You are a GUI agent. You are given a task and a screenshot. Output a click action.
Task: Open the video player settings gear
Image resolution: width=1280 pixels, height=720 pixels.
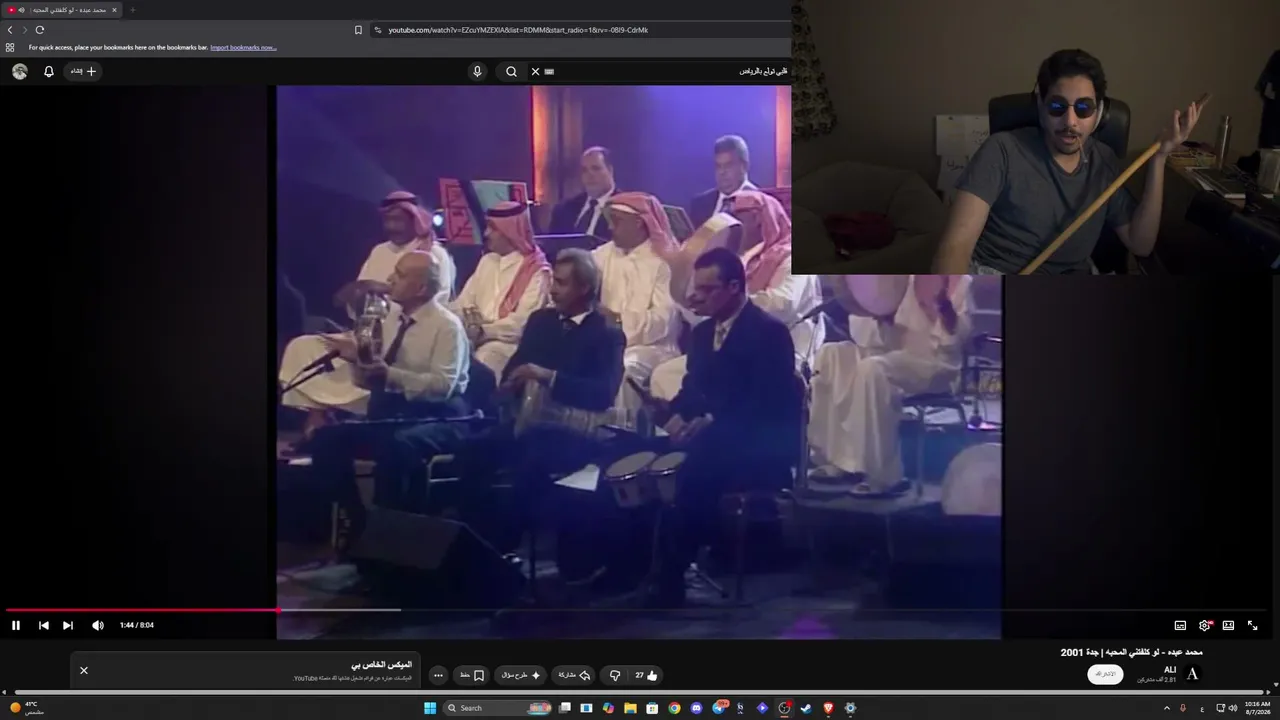click(1205, 625)
